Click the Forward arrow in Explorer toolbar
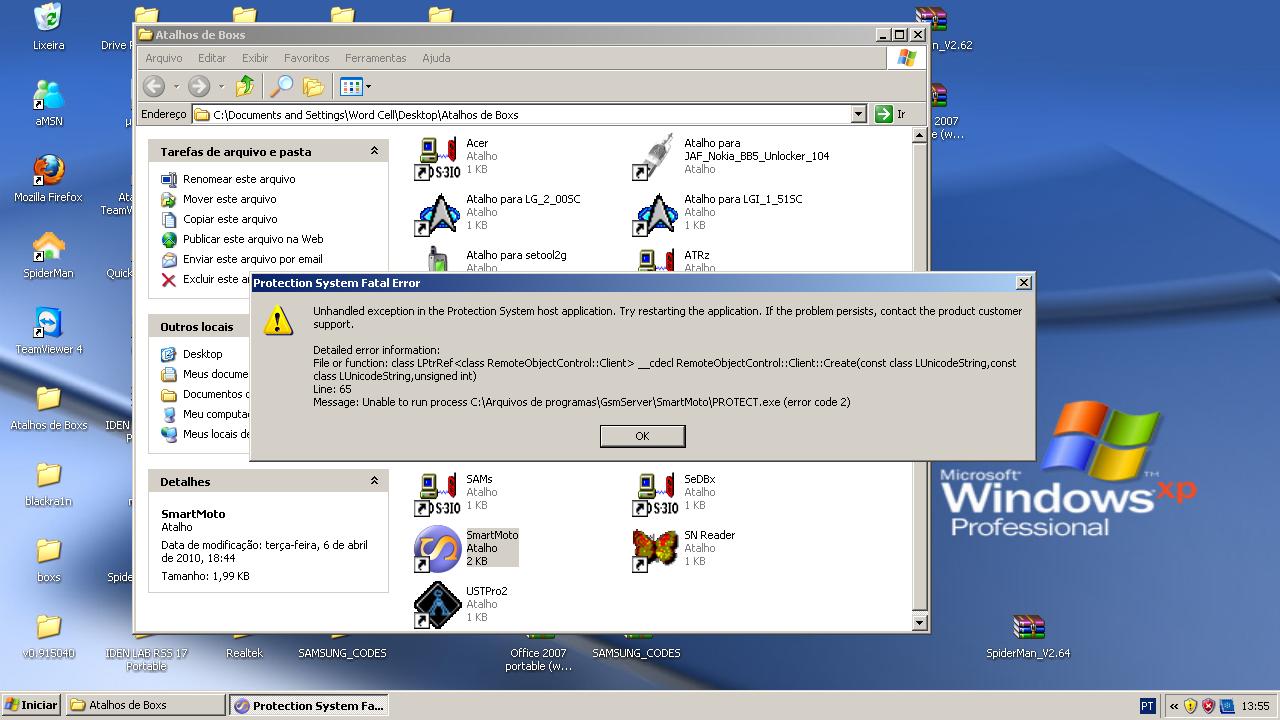Viewport: 1280px width, 720px height. [199, 86]
